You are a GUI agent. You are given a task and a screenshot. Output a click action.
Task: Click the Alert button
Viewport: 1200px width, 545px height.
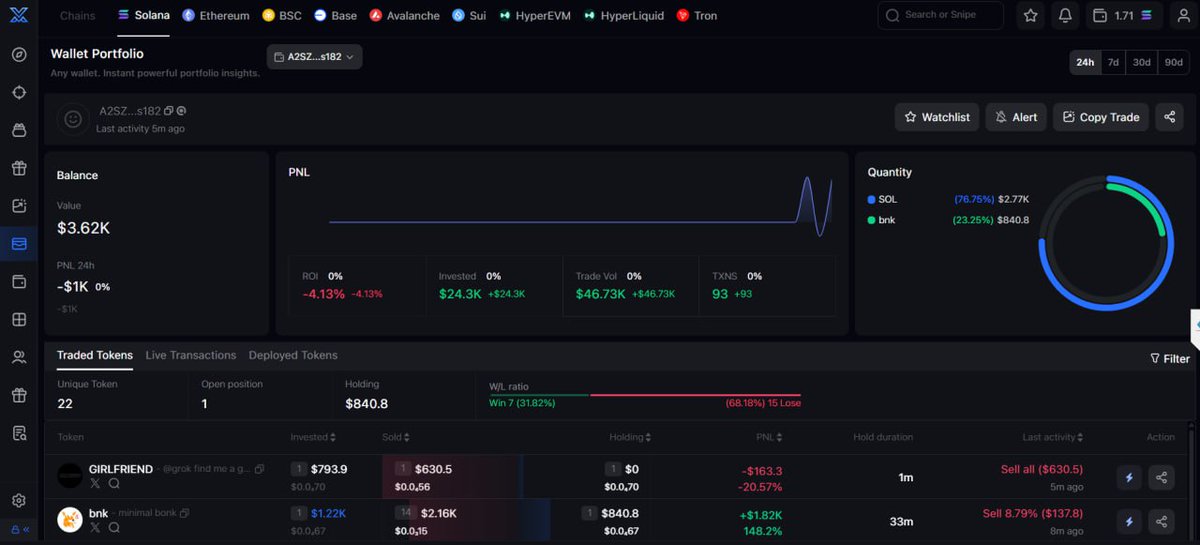[1016, 117]
